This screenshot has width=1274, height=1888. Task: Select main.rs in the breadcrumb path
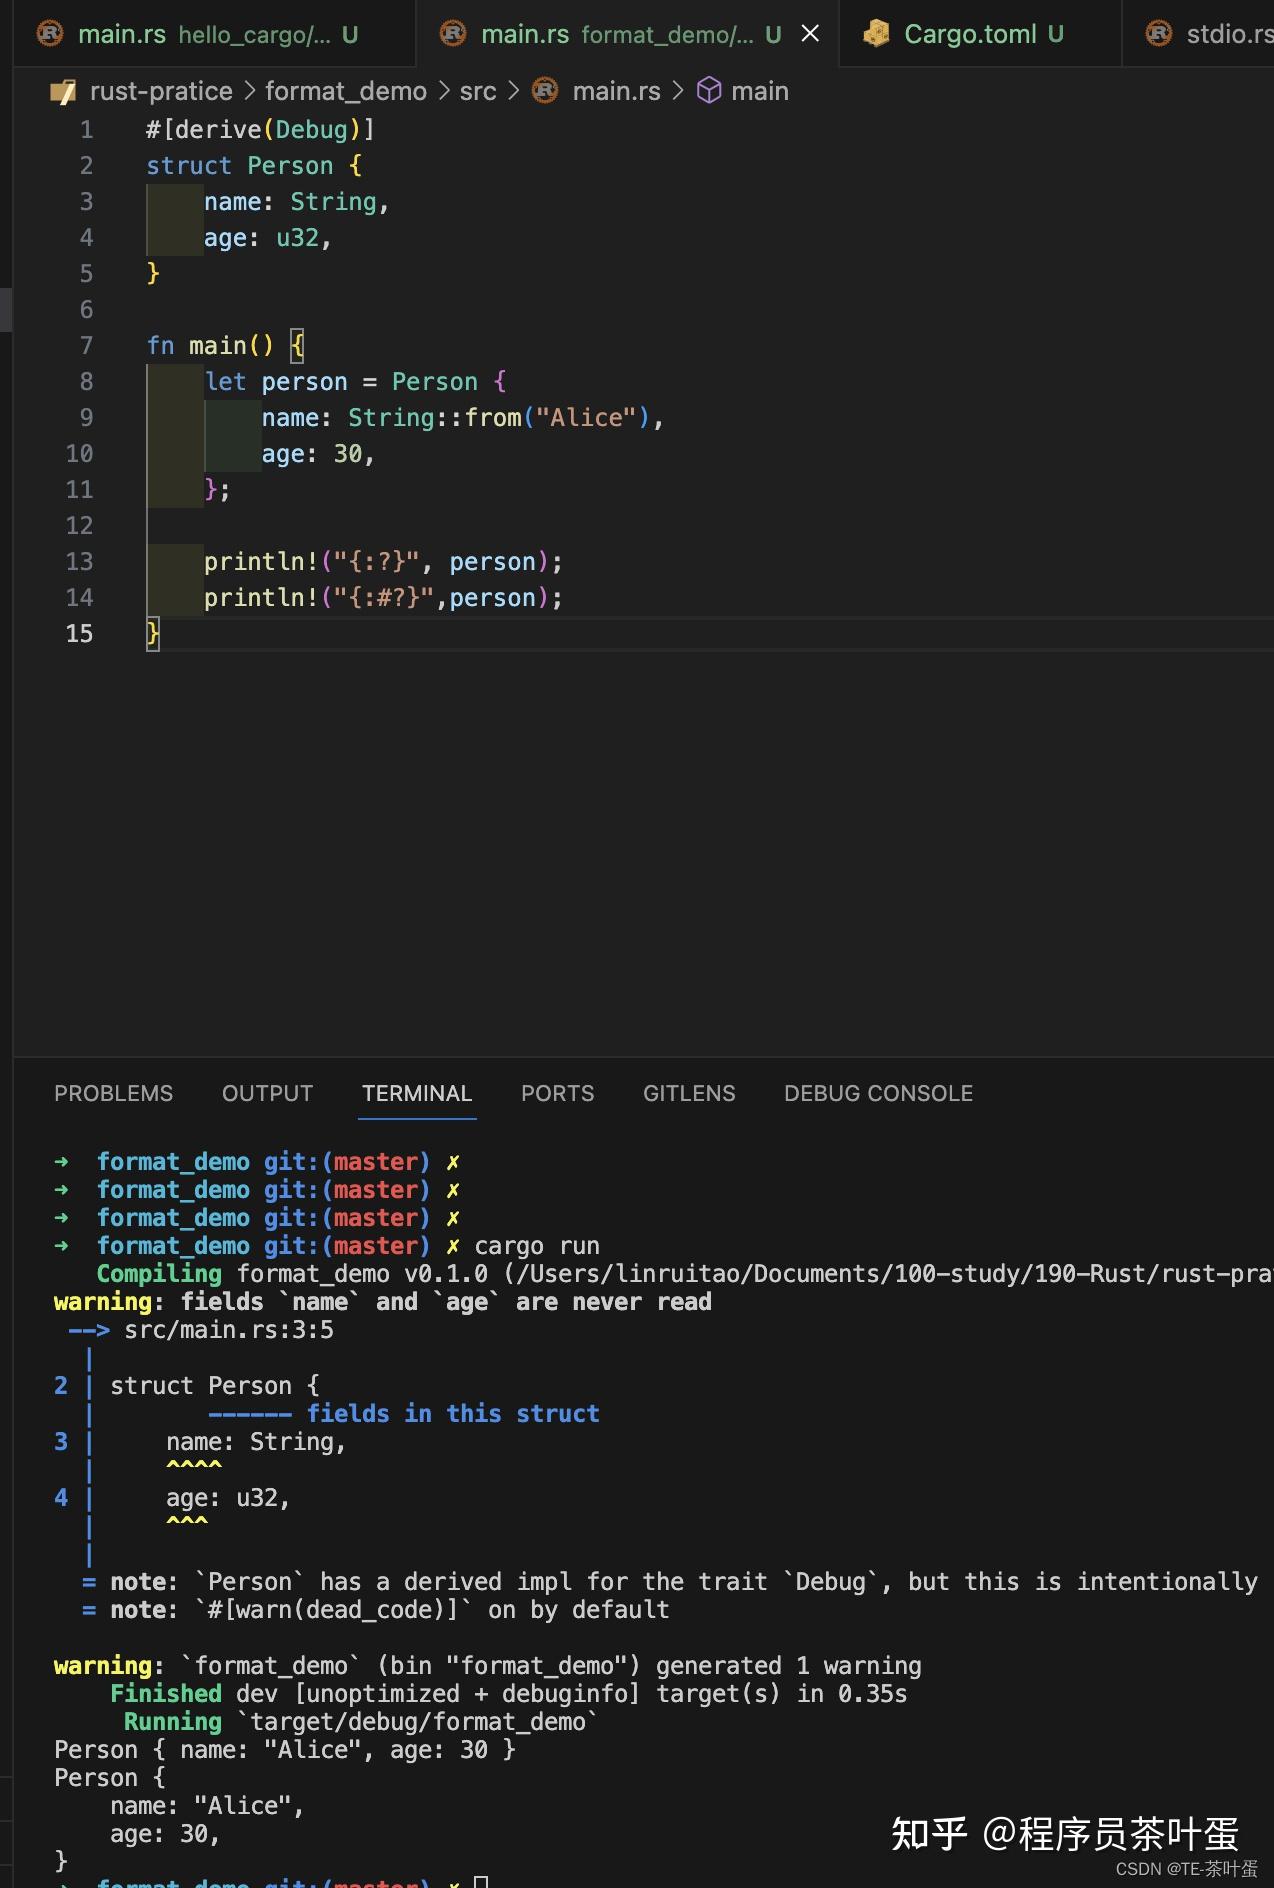(616, 91)
